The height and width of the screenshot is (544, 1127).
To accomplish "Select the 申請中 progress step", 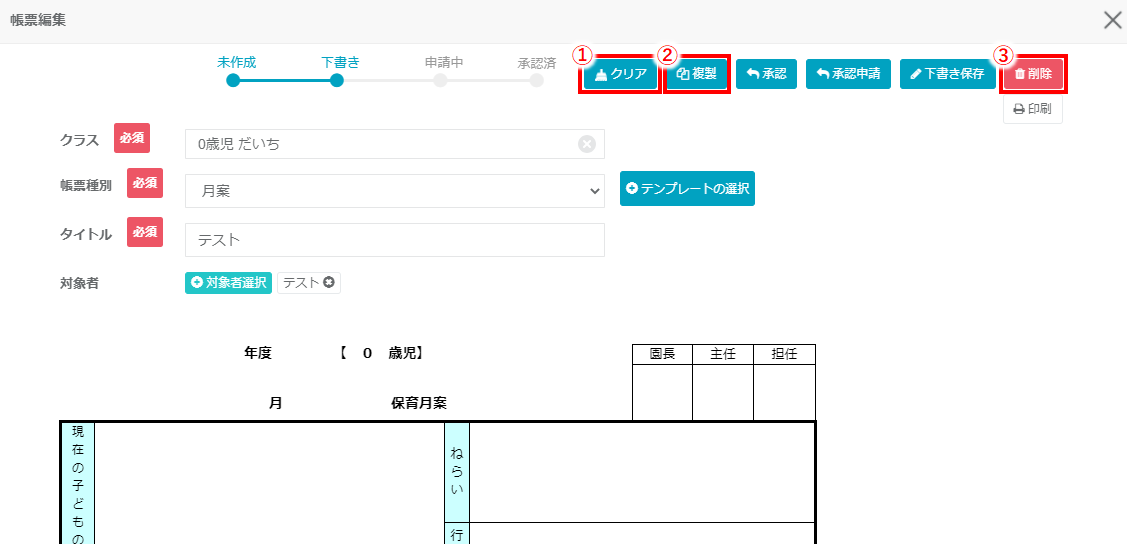I will [440, 80].
